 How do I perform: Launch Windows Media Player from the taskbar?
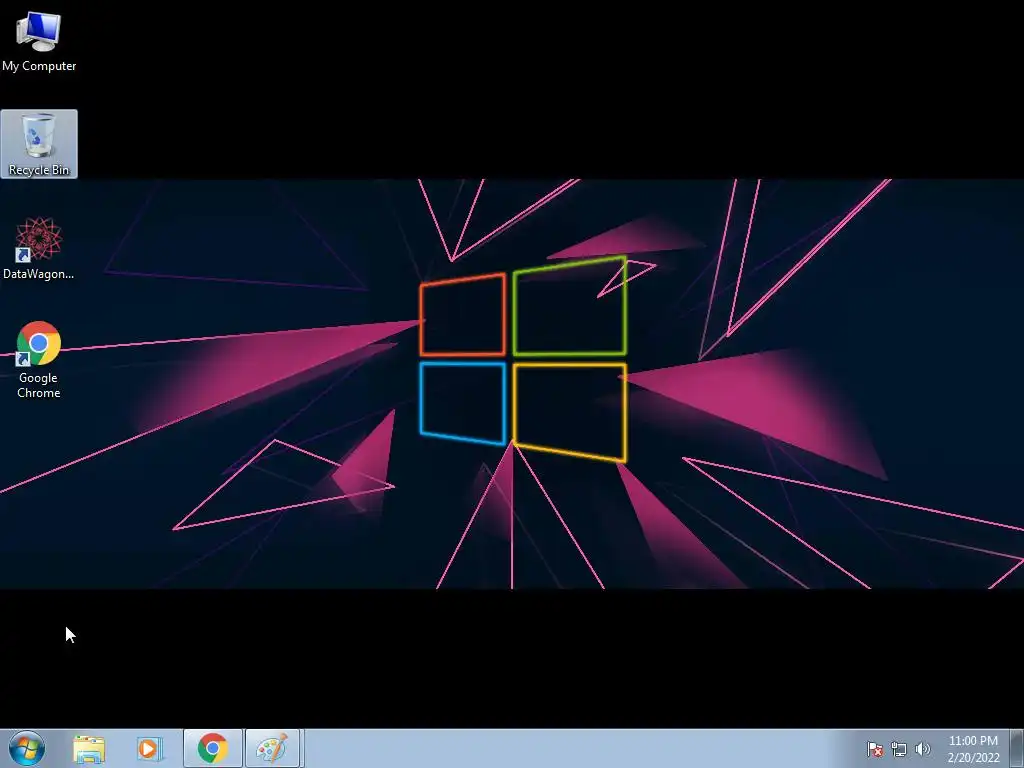[150, 748]
